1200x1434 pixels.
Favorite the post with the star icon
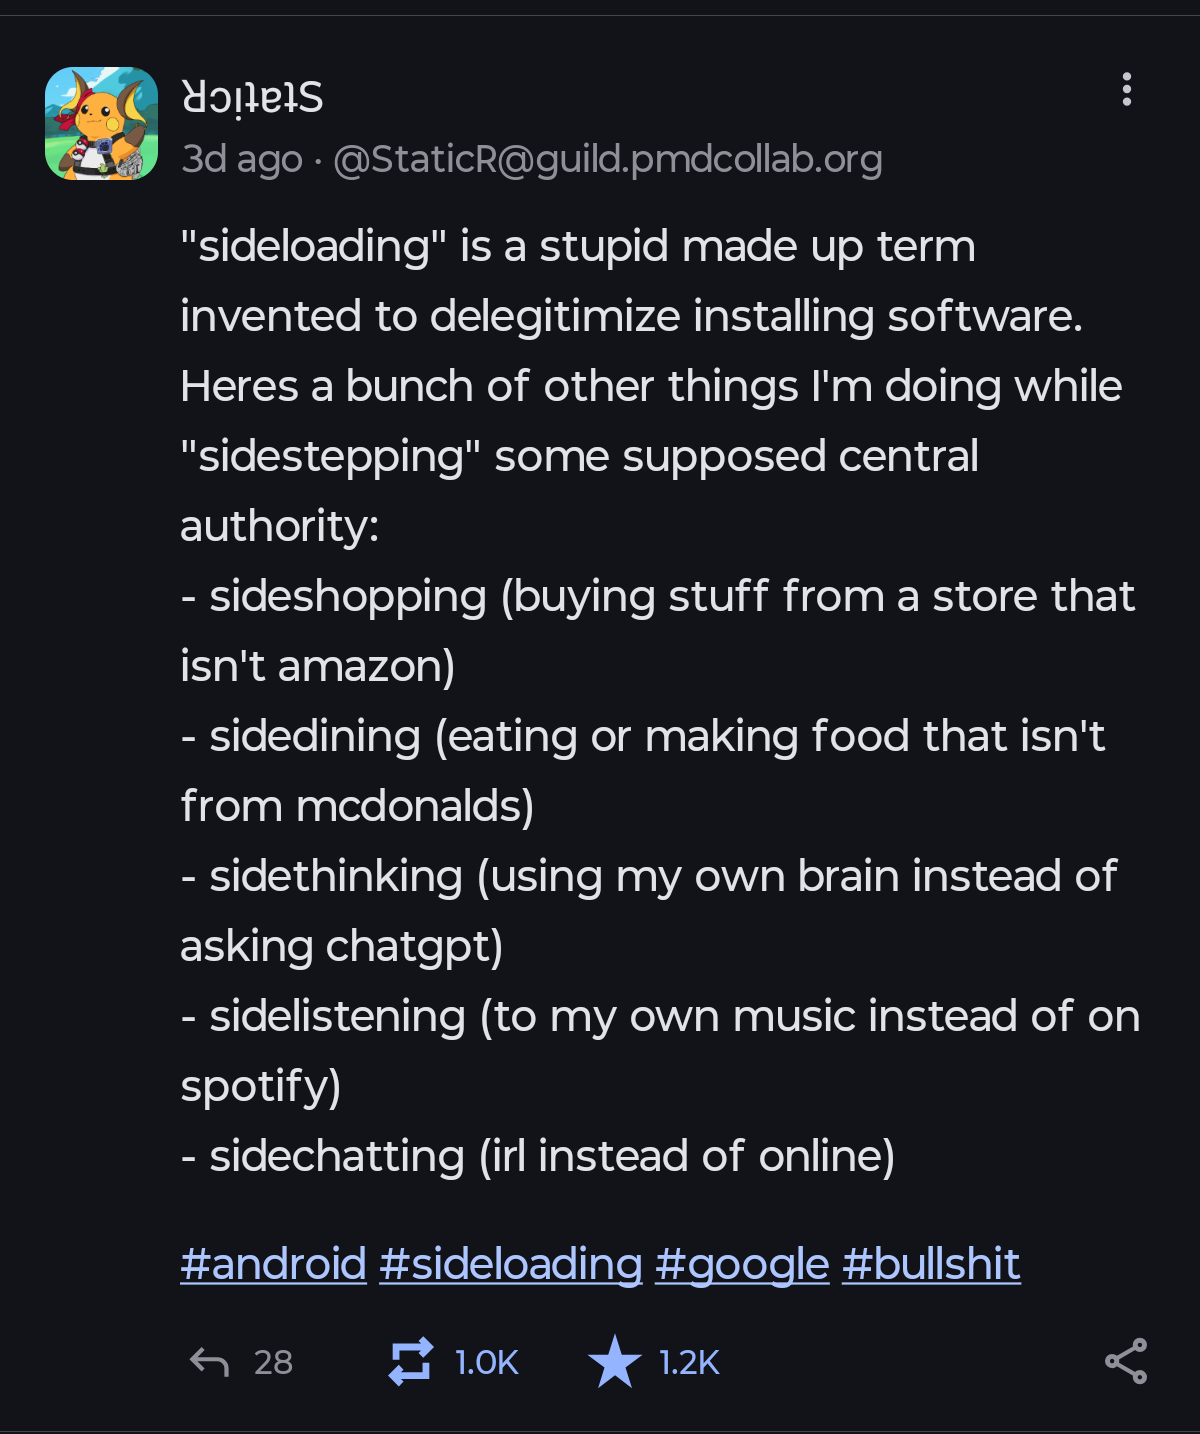click(x=614, y=1362)
